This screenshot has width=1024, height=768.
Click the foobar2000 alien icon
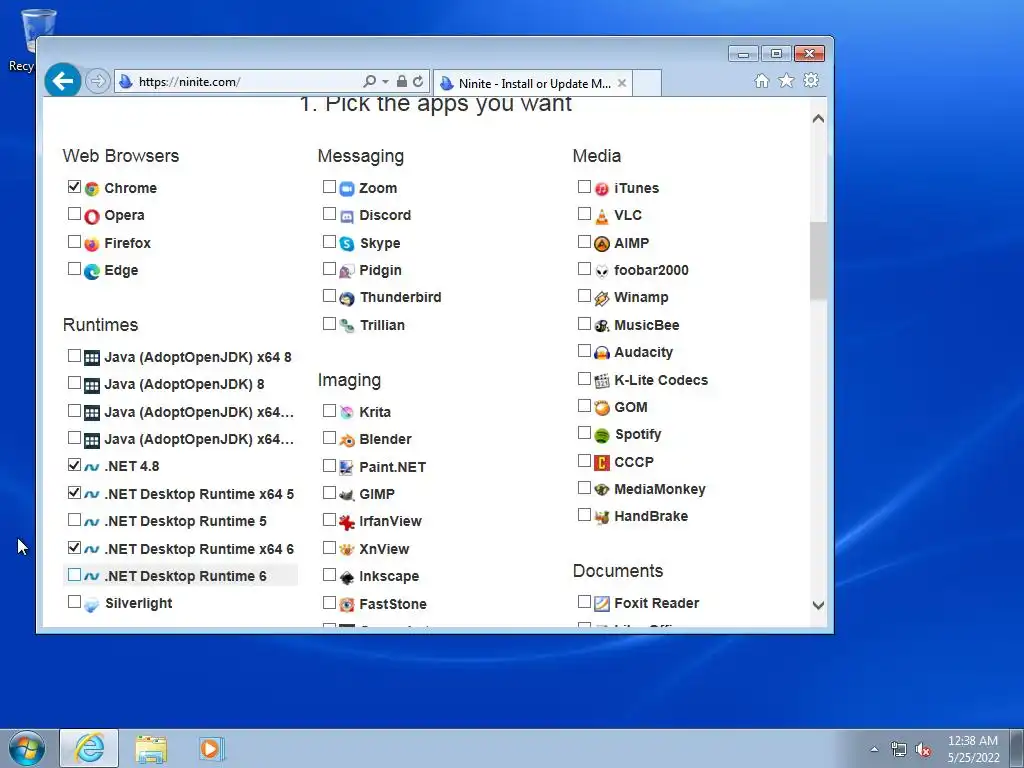[x=601, y=271]
